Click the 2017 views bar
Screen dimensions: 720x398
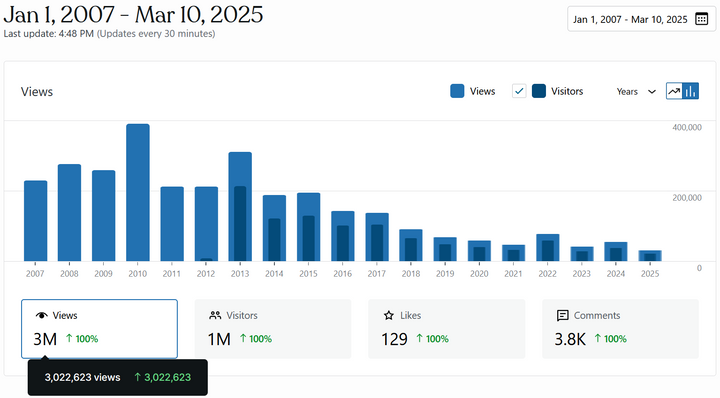coord(377,237)
